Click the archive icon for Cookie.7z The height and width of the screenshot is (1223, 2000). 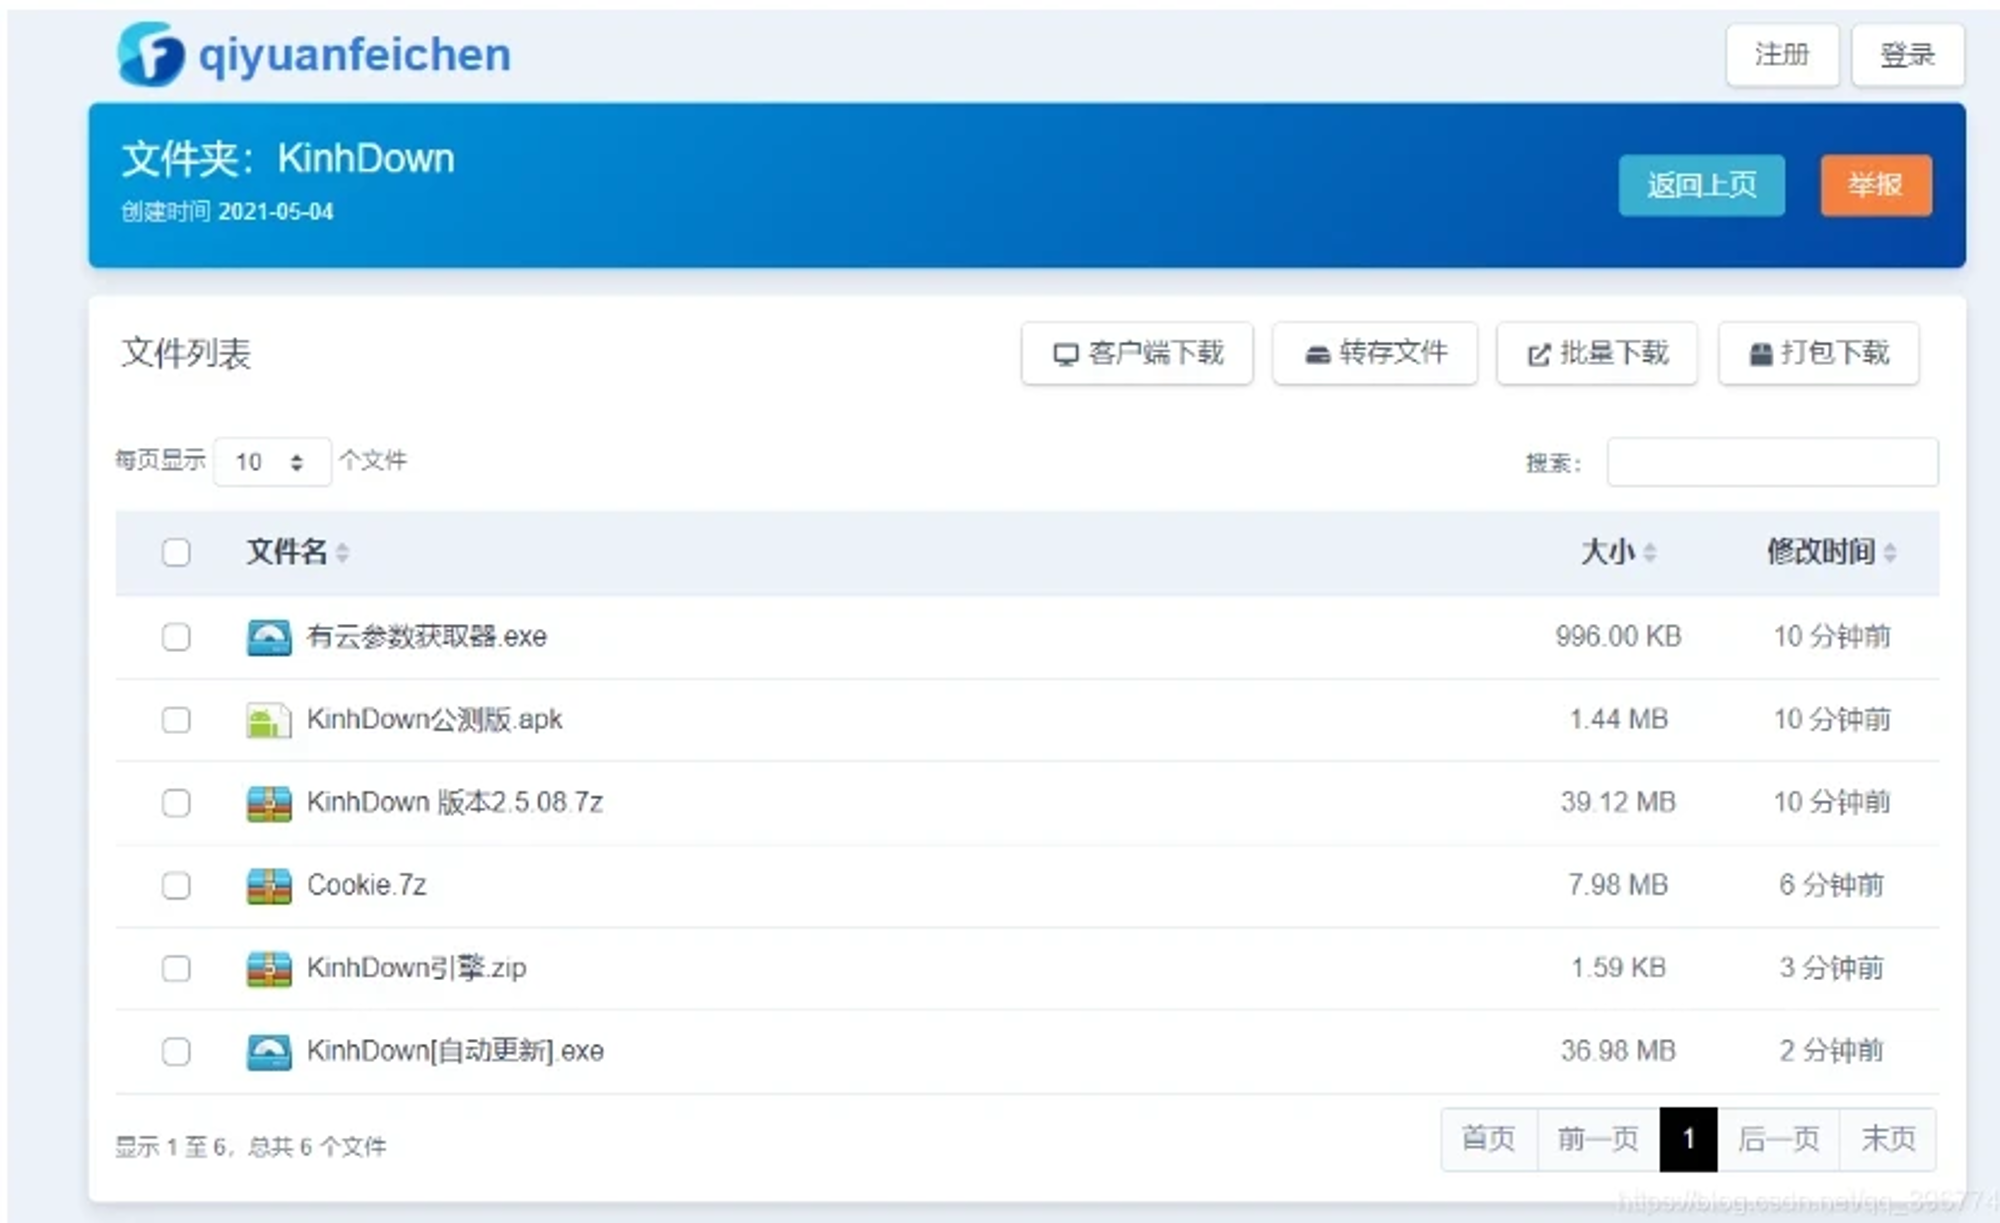(269, 886)
